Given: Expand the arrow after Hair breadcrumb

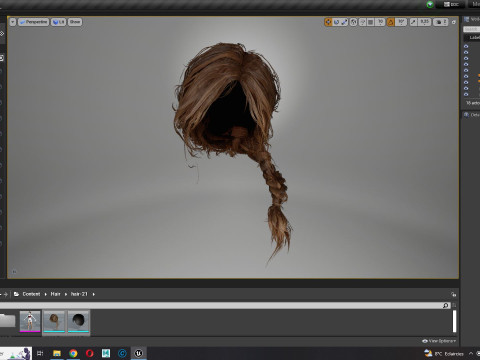Looking at the screenshot, I should tap(66, 294).
